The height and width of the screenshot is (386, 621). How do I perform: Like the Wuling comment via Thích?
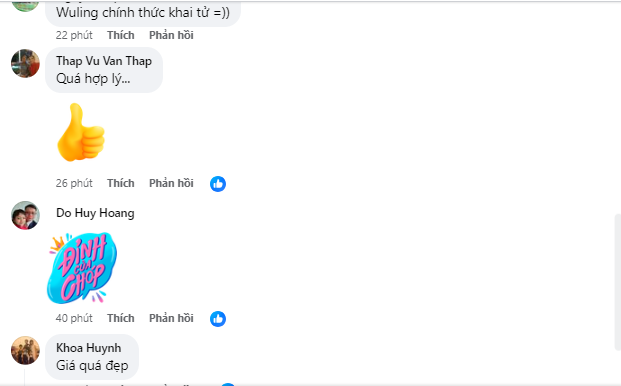(121, 35)
